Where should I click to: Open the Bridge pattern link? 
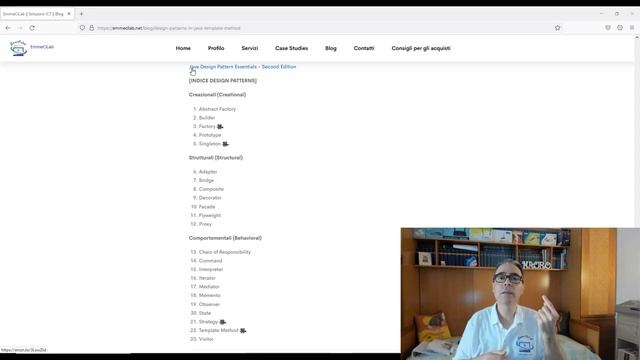tap(206, 180)
